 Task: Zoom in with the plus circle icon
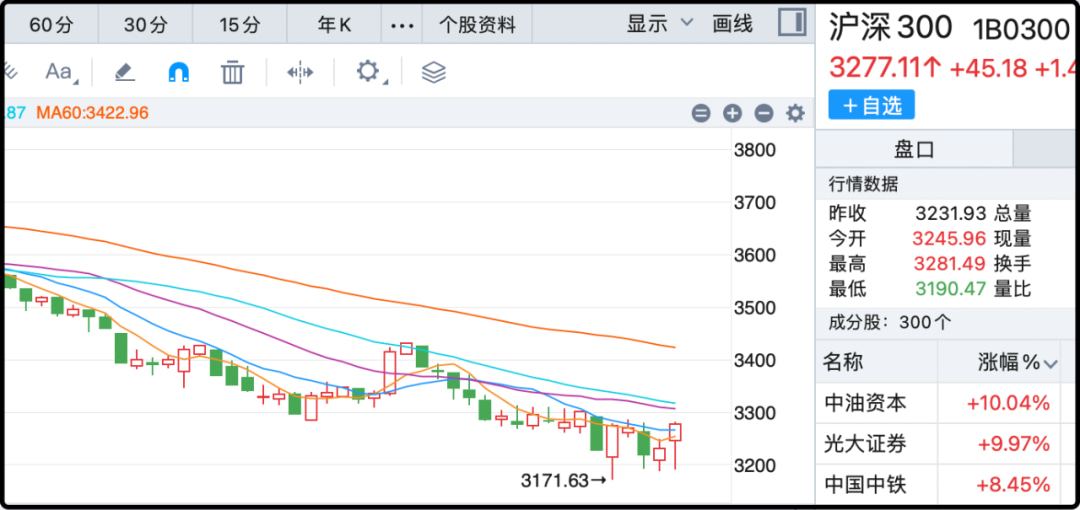click(732, 114)
